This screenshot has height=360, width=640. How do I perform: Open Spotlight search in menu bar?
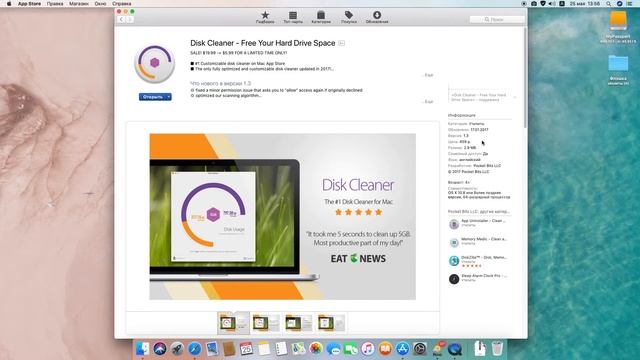[x=609, y=4]
